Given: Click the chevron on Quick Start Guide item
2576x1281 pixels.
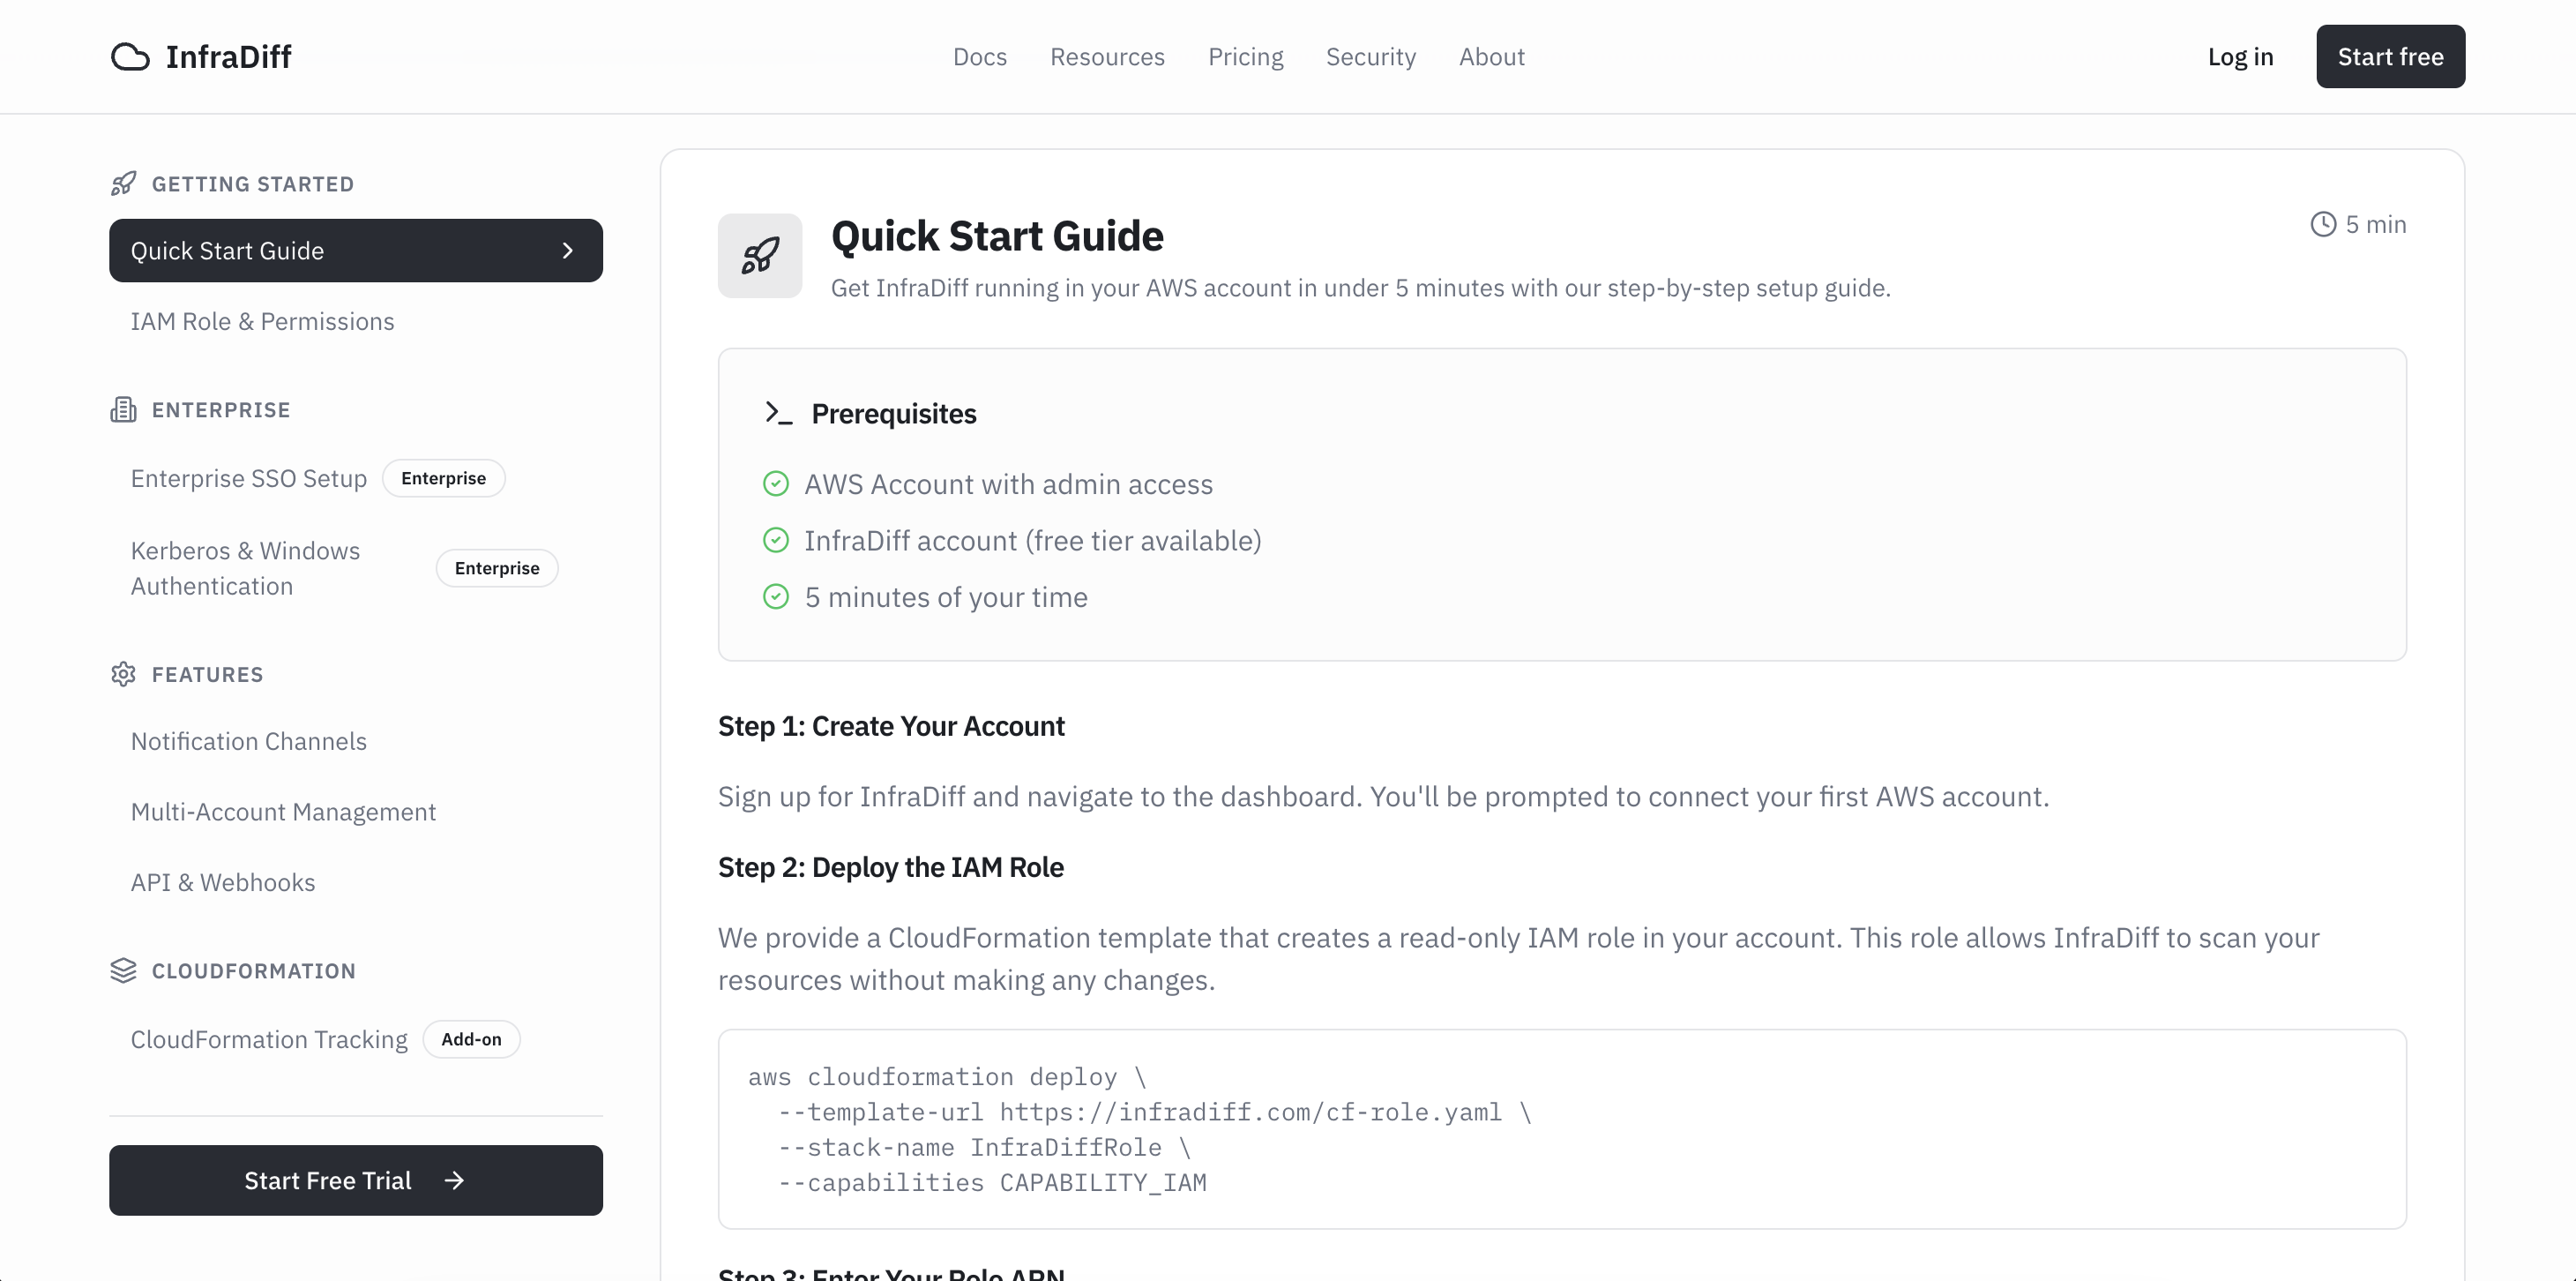Looking at the screenshot, I should [x=568, y=251].
